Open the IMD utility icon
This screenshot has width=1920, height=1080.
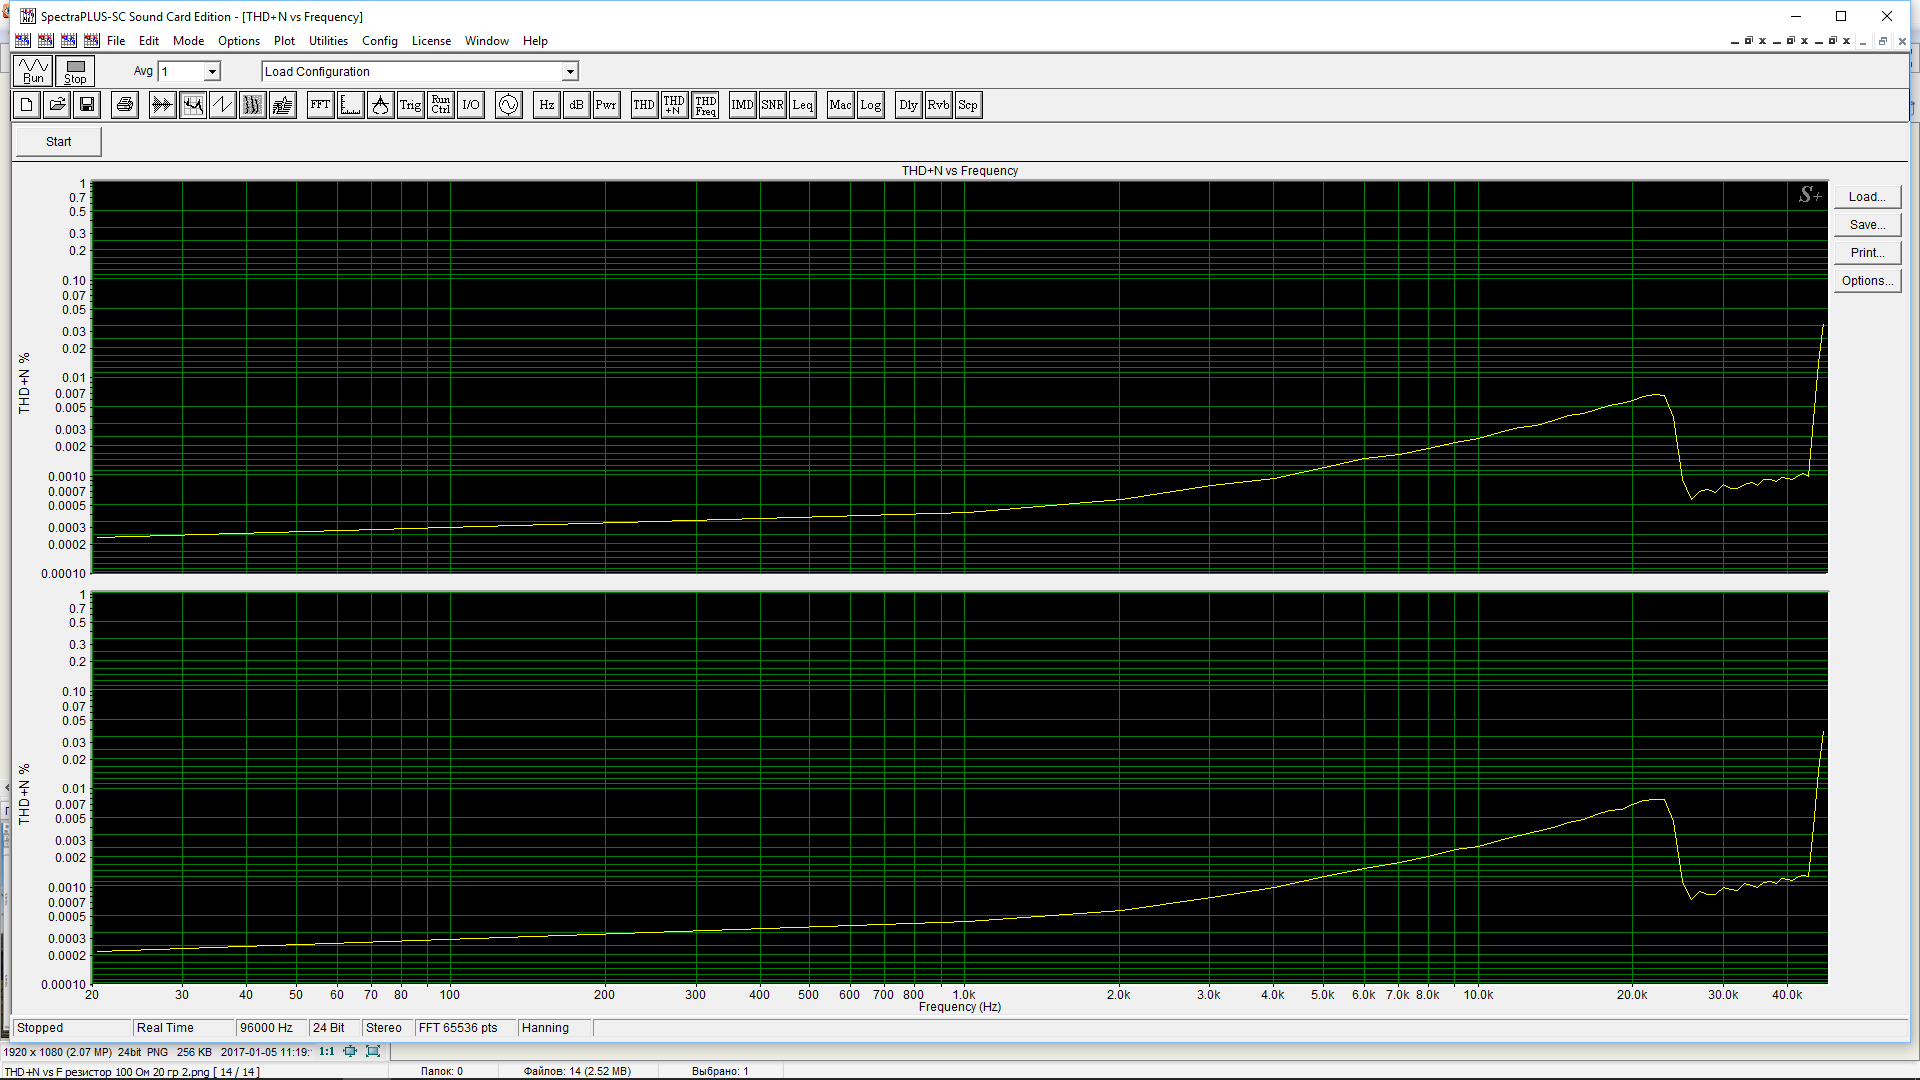(742, 105)
